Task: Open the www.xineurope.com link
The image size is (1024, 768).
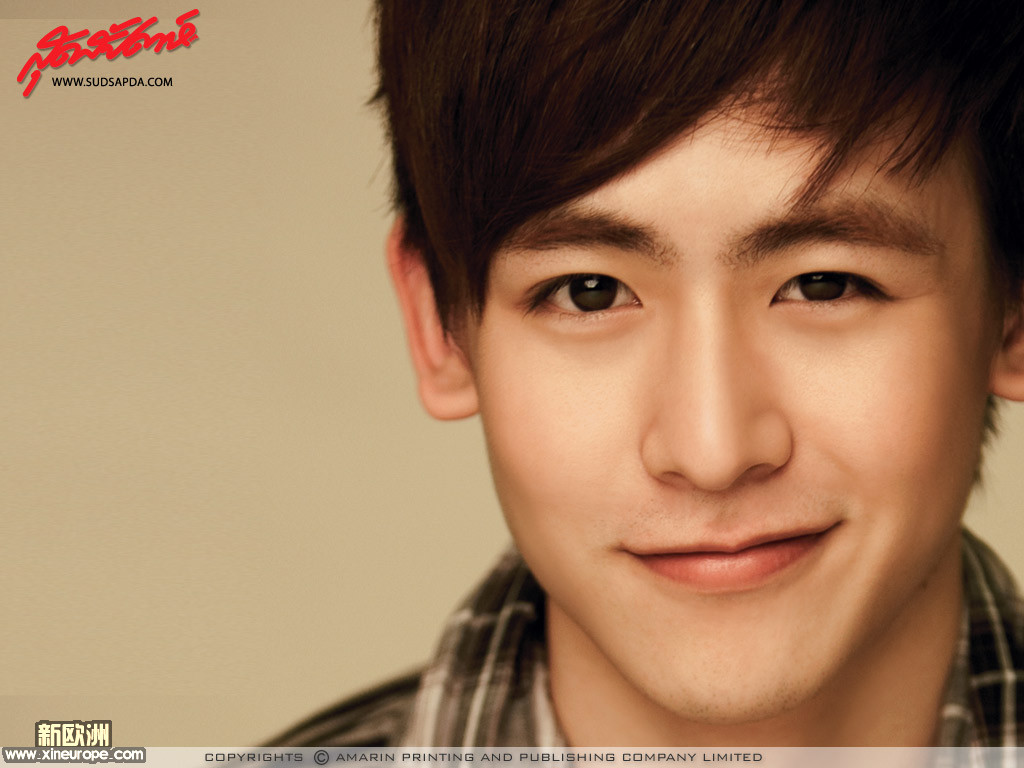Action: pyautogui.click(x=74, y=755)
